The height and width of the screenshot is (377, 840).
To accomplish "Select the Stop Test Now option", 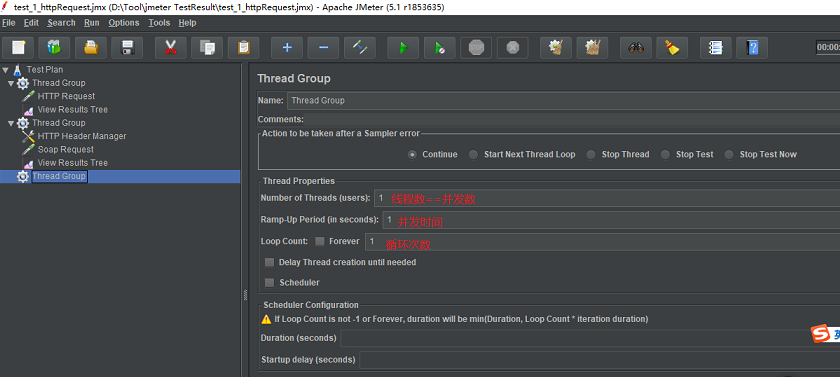I will [x=729, y=154].
